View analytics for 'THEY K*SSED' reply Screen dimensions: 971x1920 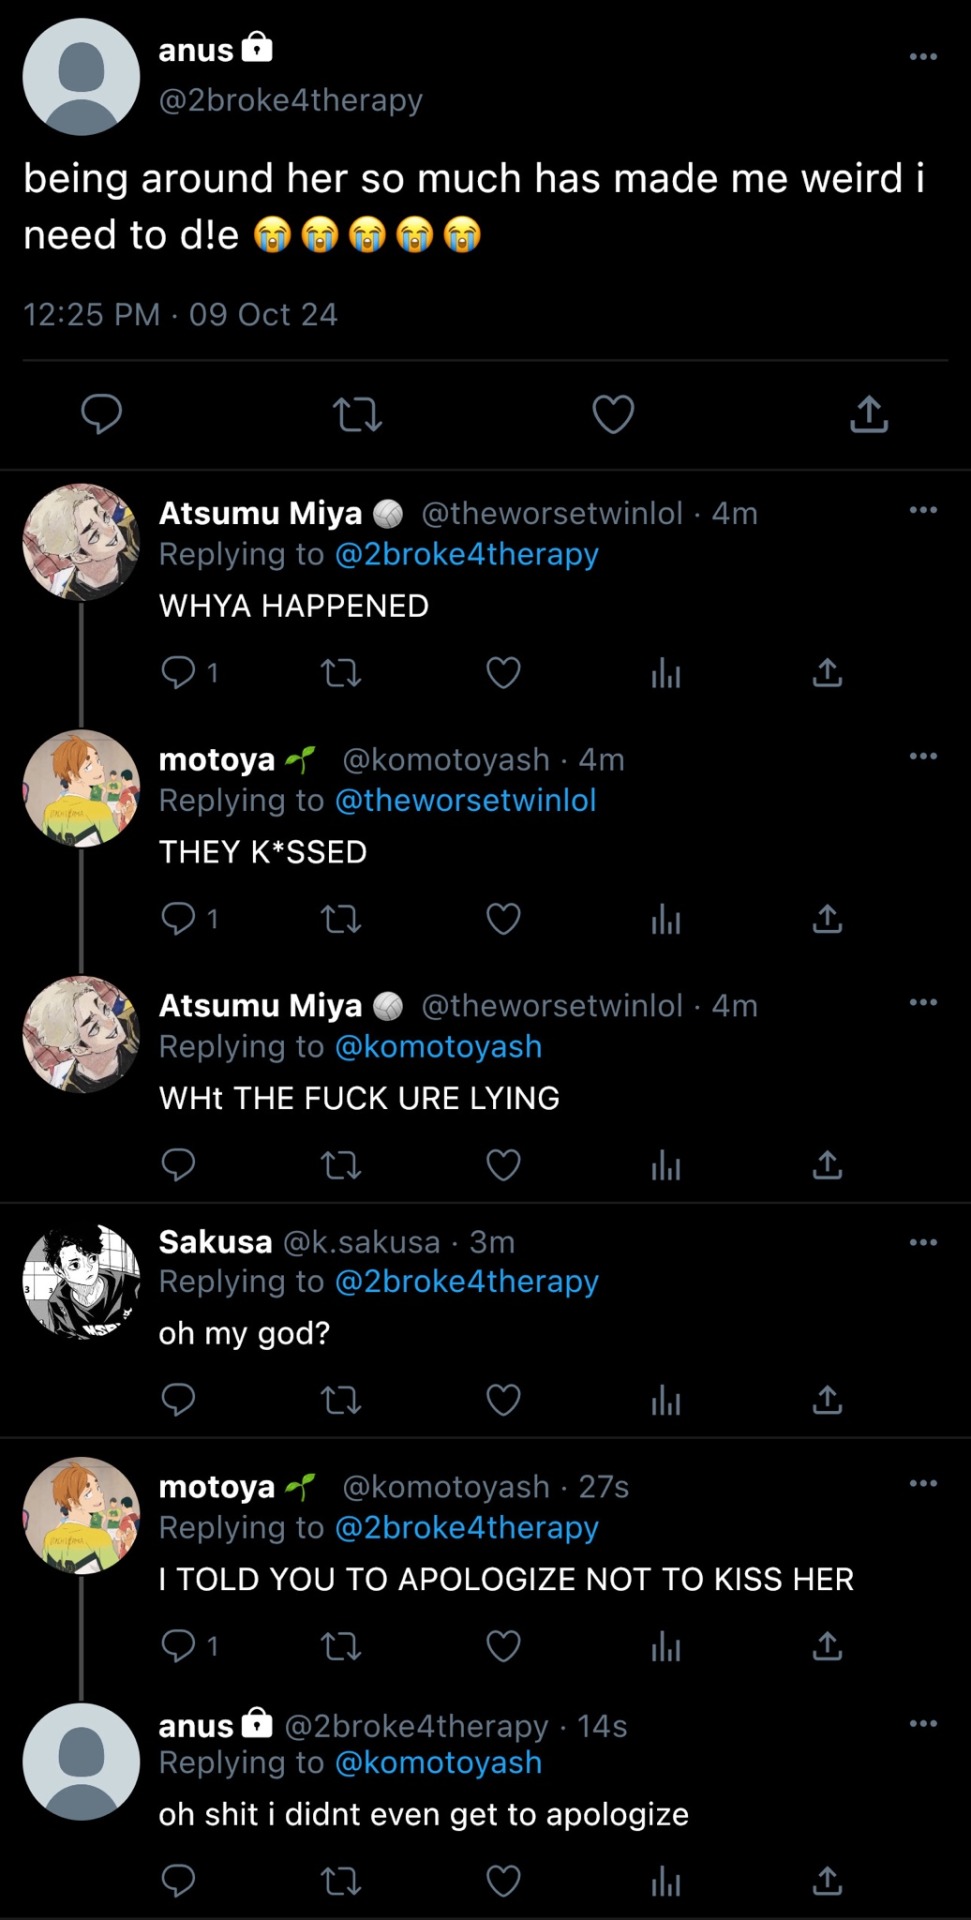pyautogui.click(x=665, y=919)
